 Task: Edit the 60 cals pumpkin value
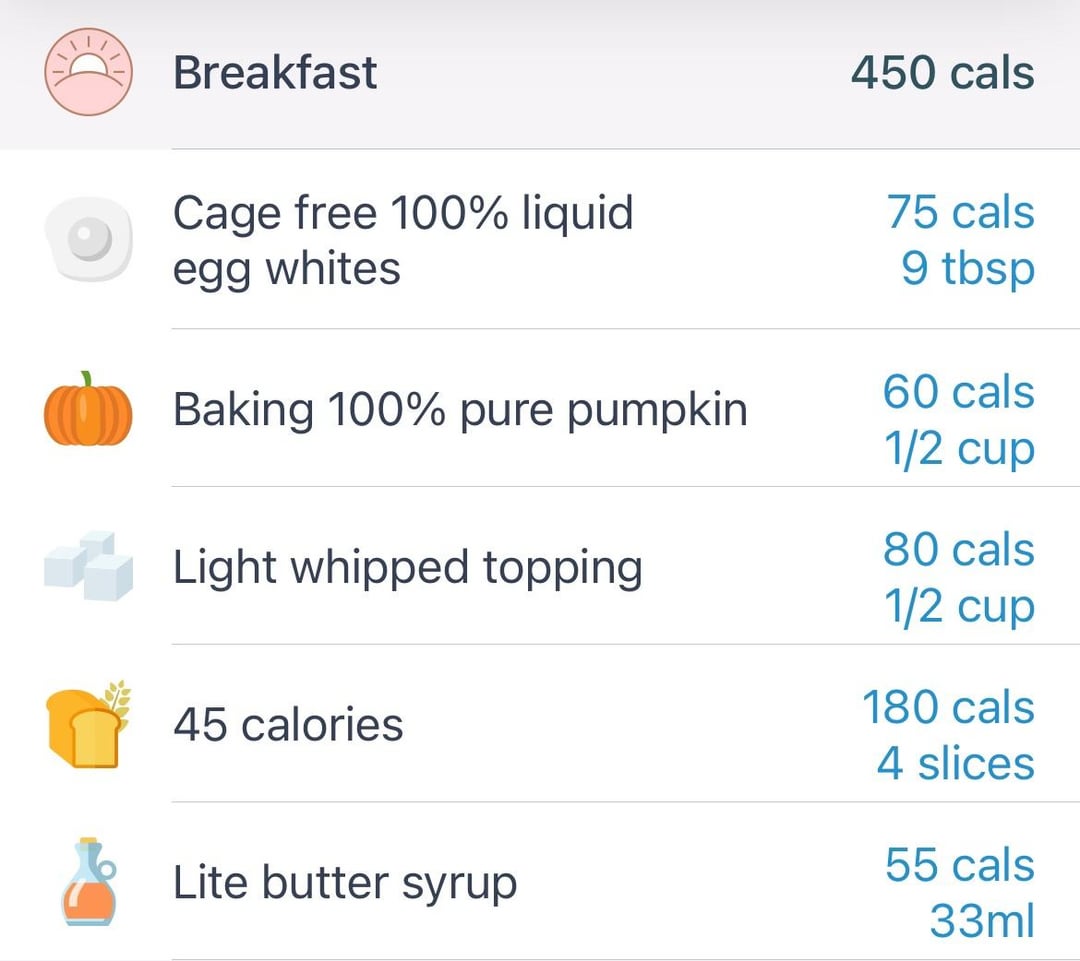coord(959,392)
